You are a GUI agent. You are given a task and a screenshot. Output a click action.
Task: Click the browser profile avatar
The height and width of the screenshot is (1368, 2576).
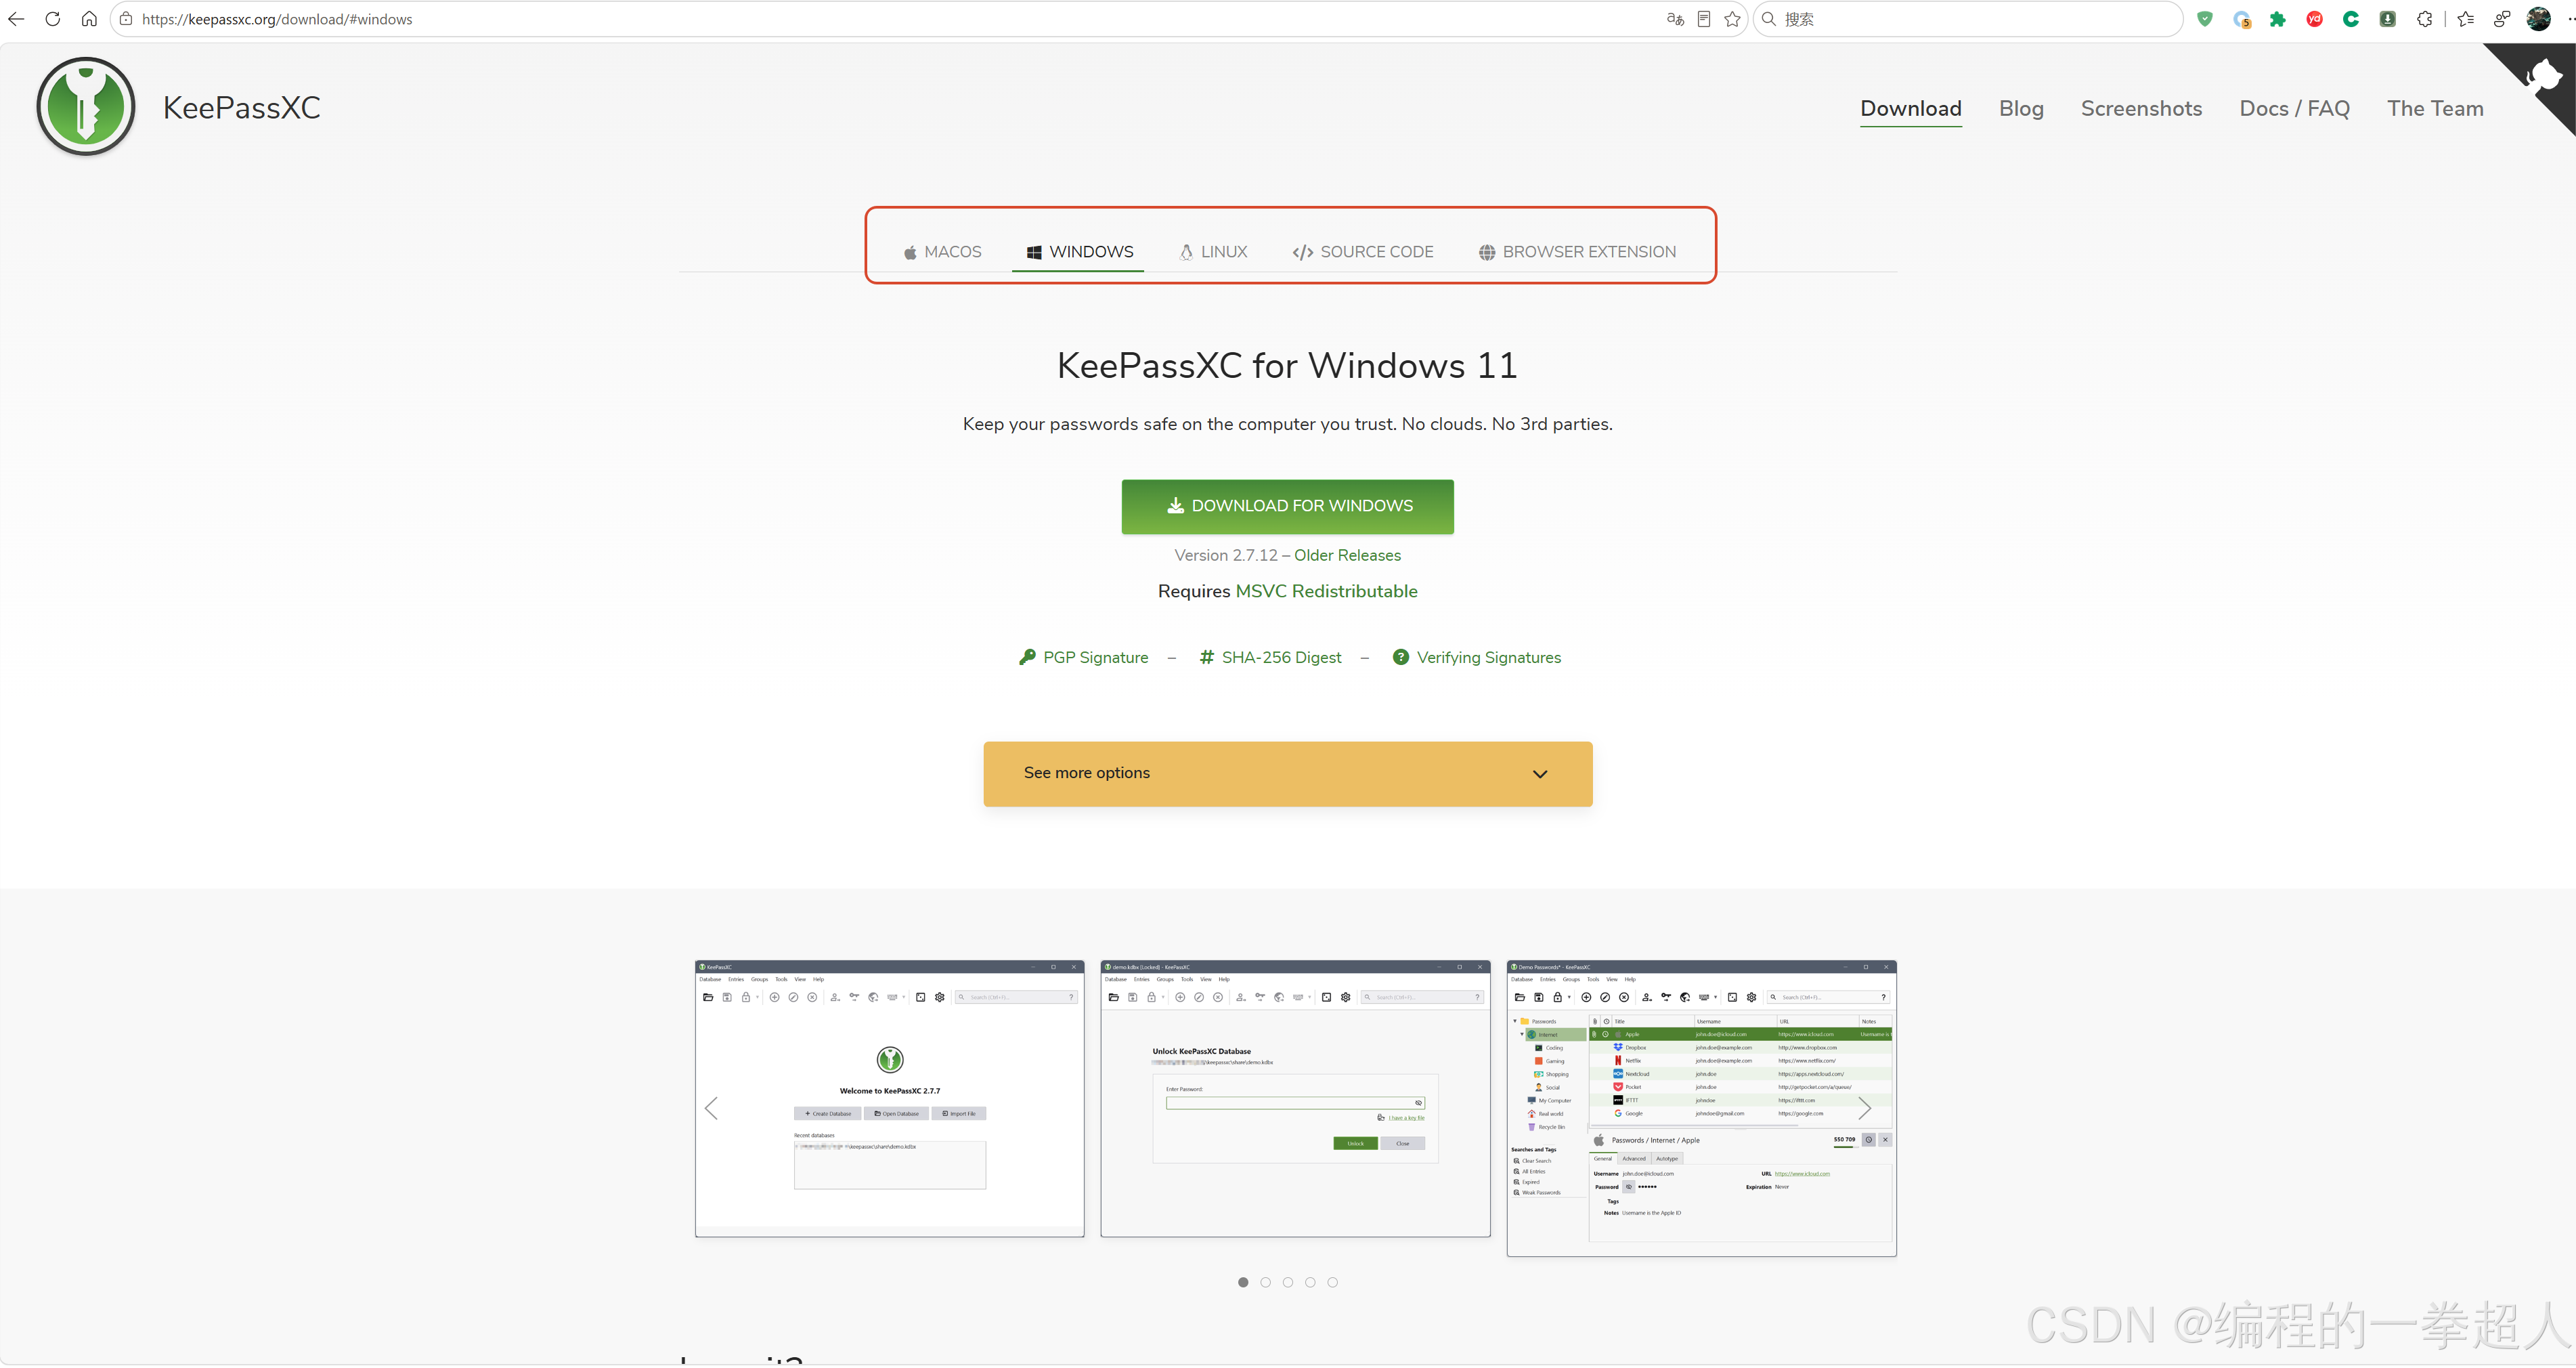click(x=2539, y=19)
